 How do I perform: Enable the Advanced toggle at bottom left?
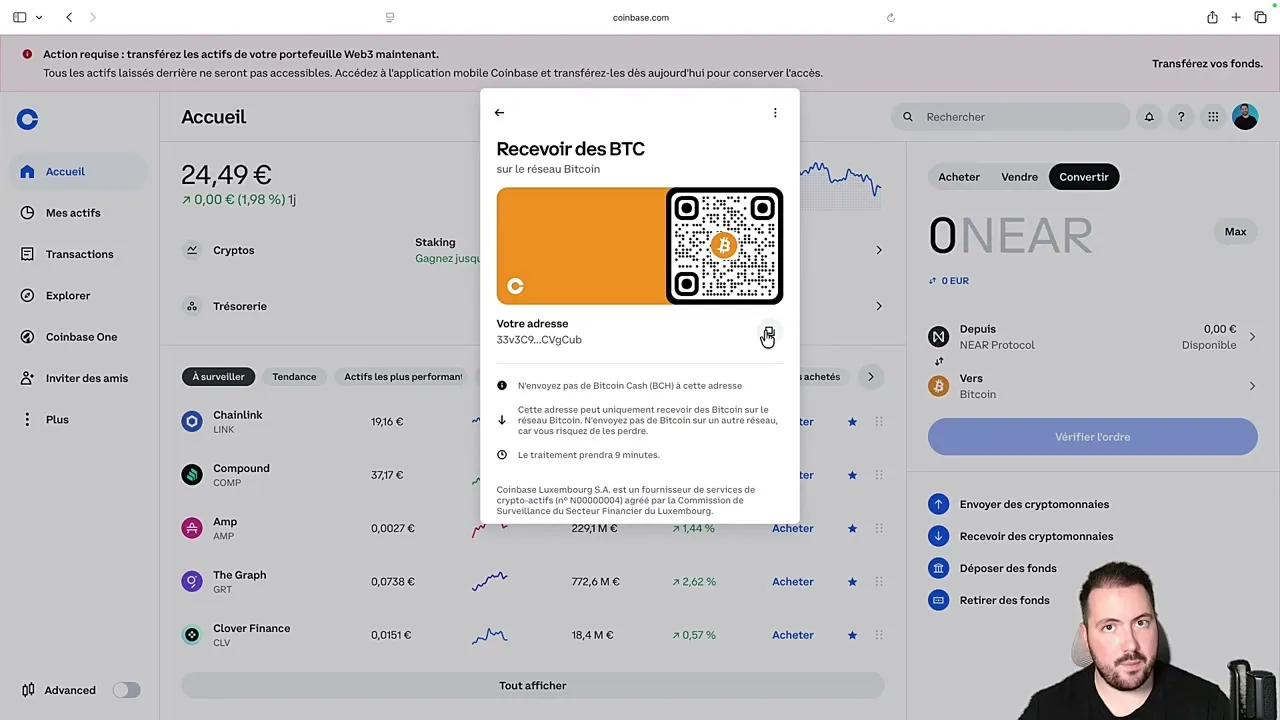126,690
